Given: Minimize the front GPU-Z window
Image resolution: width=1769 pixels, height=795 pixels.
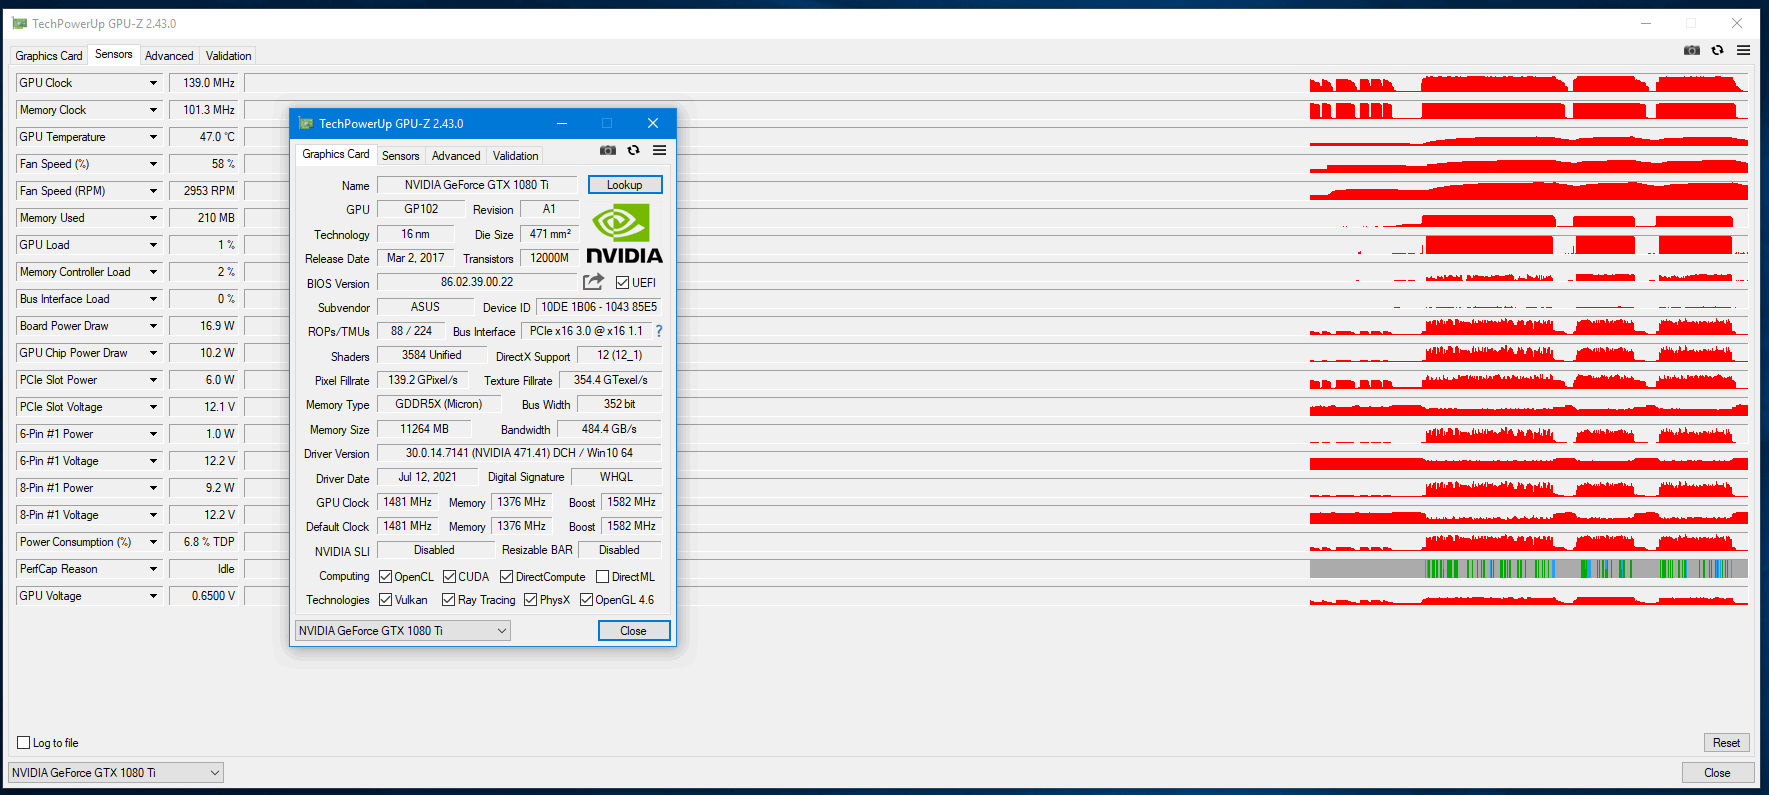Looking at the screenshot, I should point(562,123).
